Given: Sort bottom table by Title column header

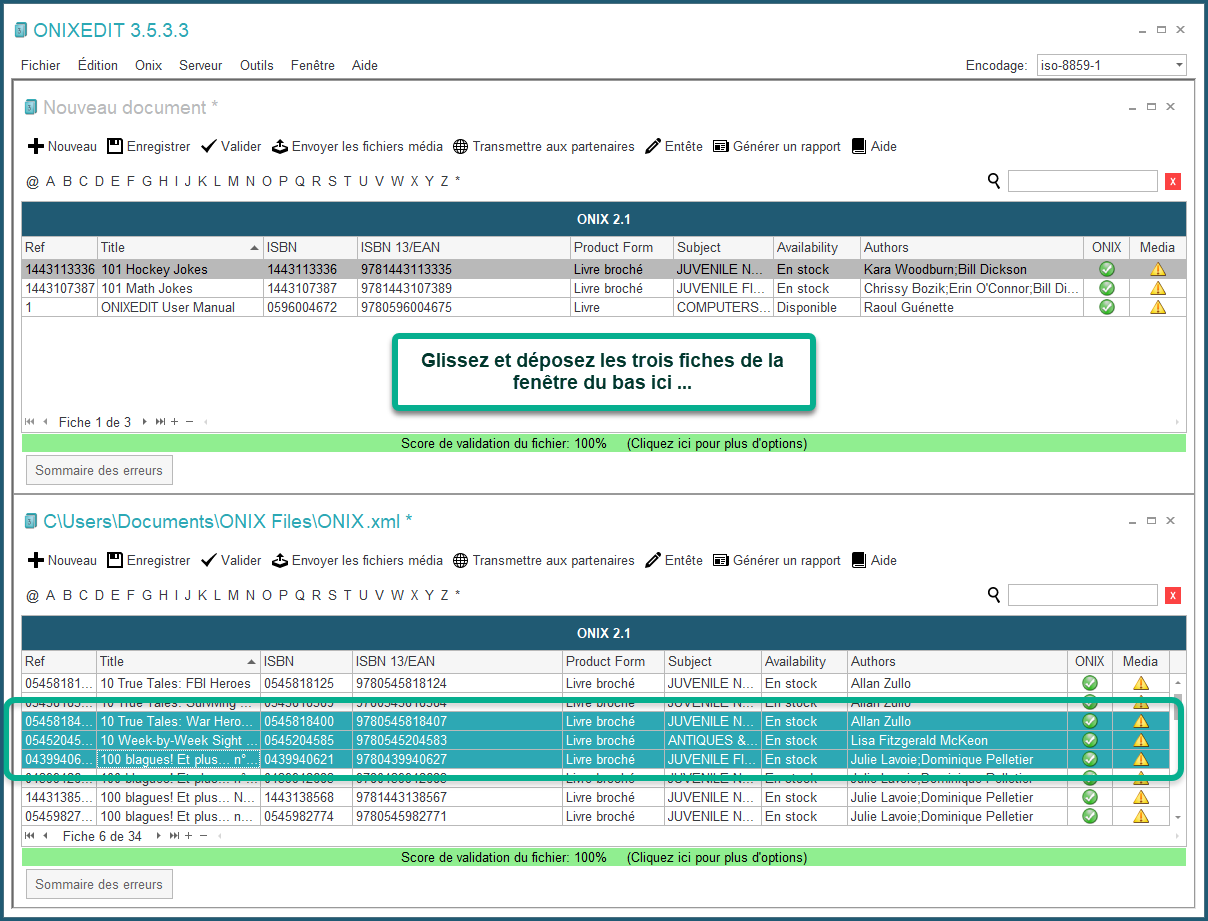Looking at the screenshot, I should [178, 661].
